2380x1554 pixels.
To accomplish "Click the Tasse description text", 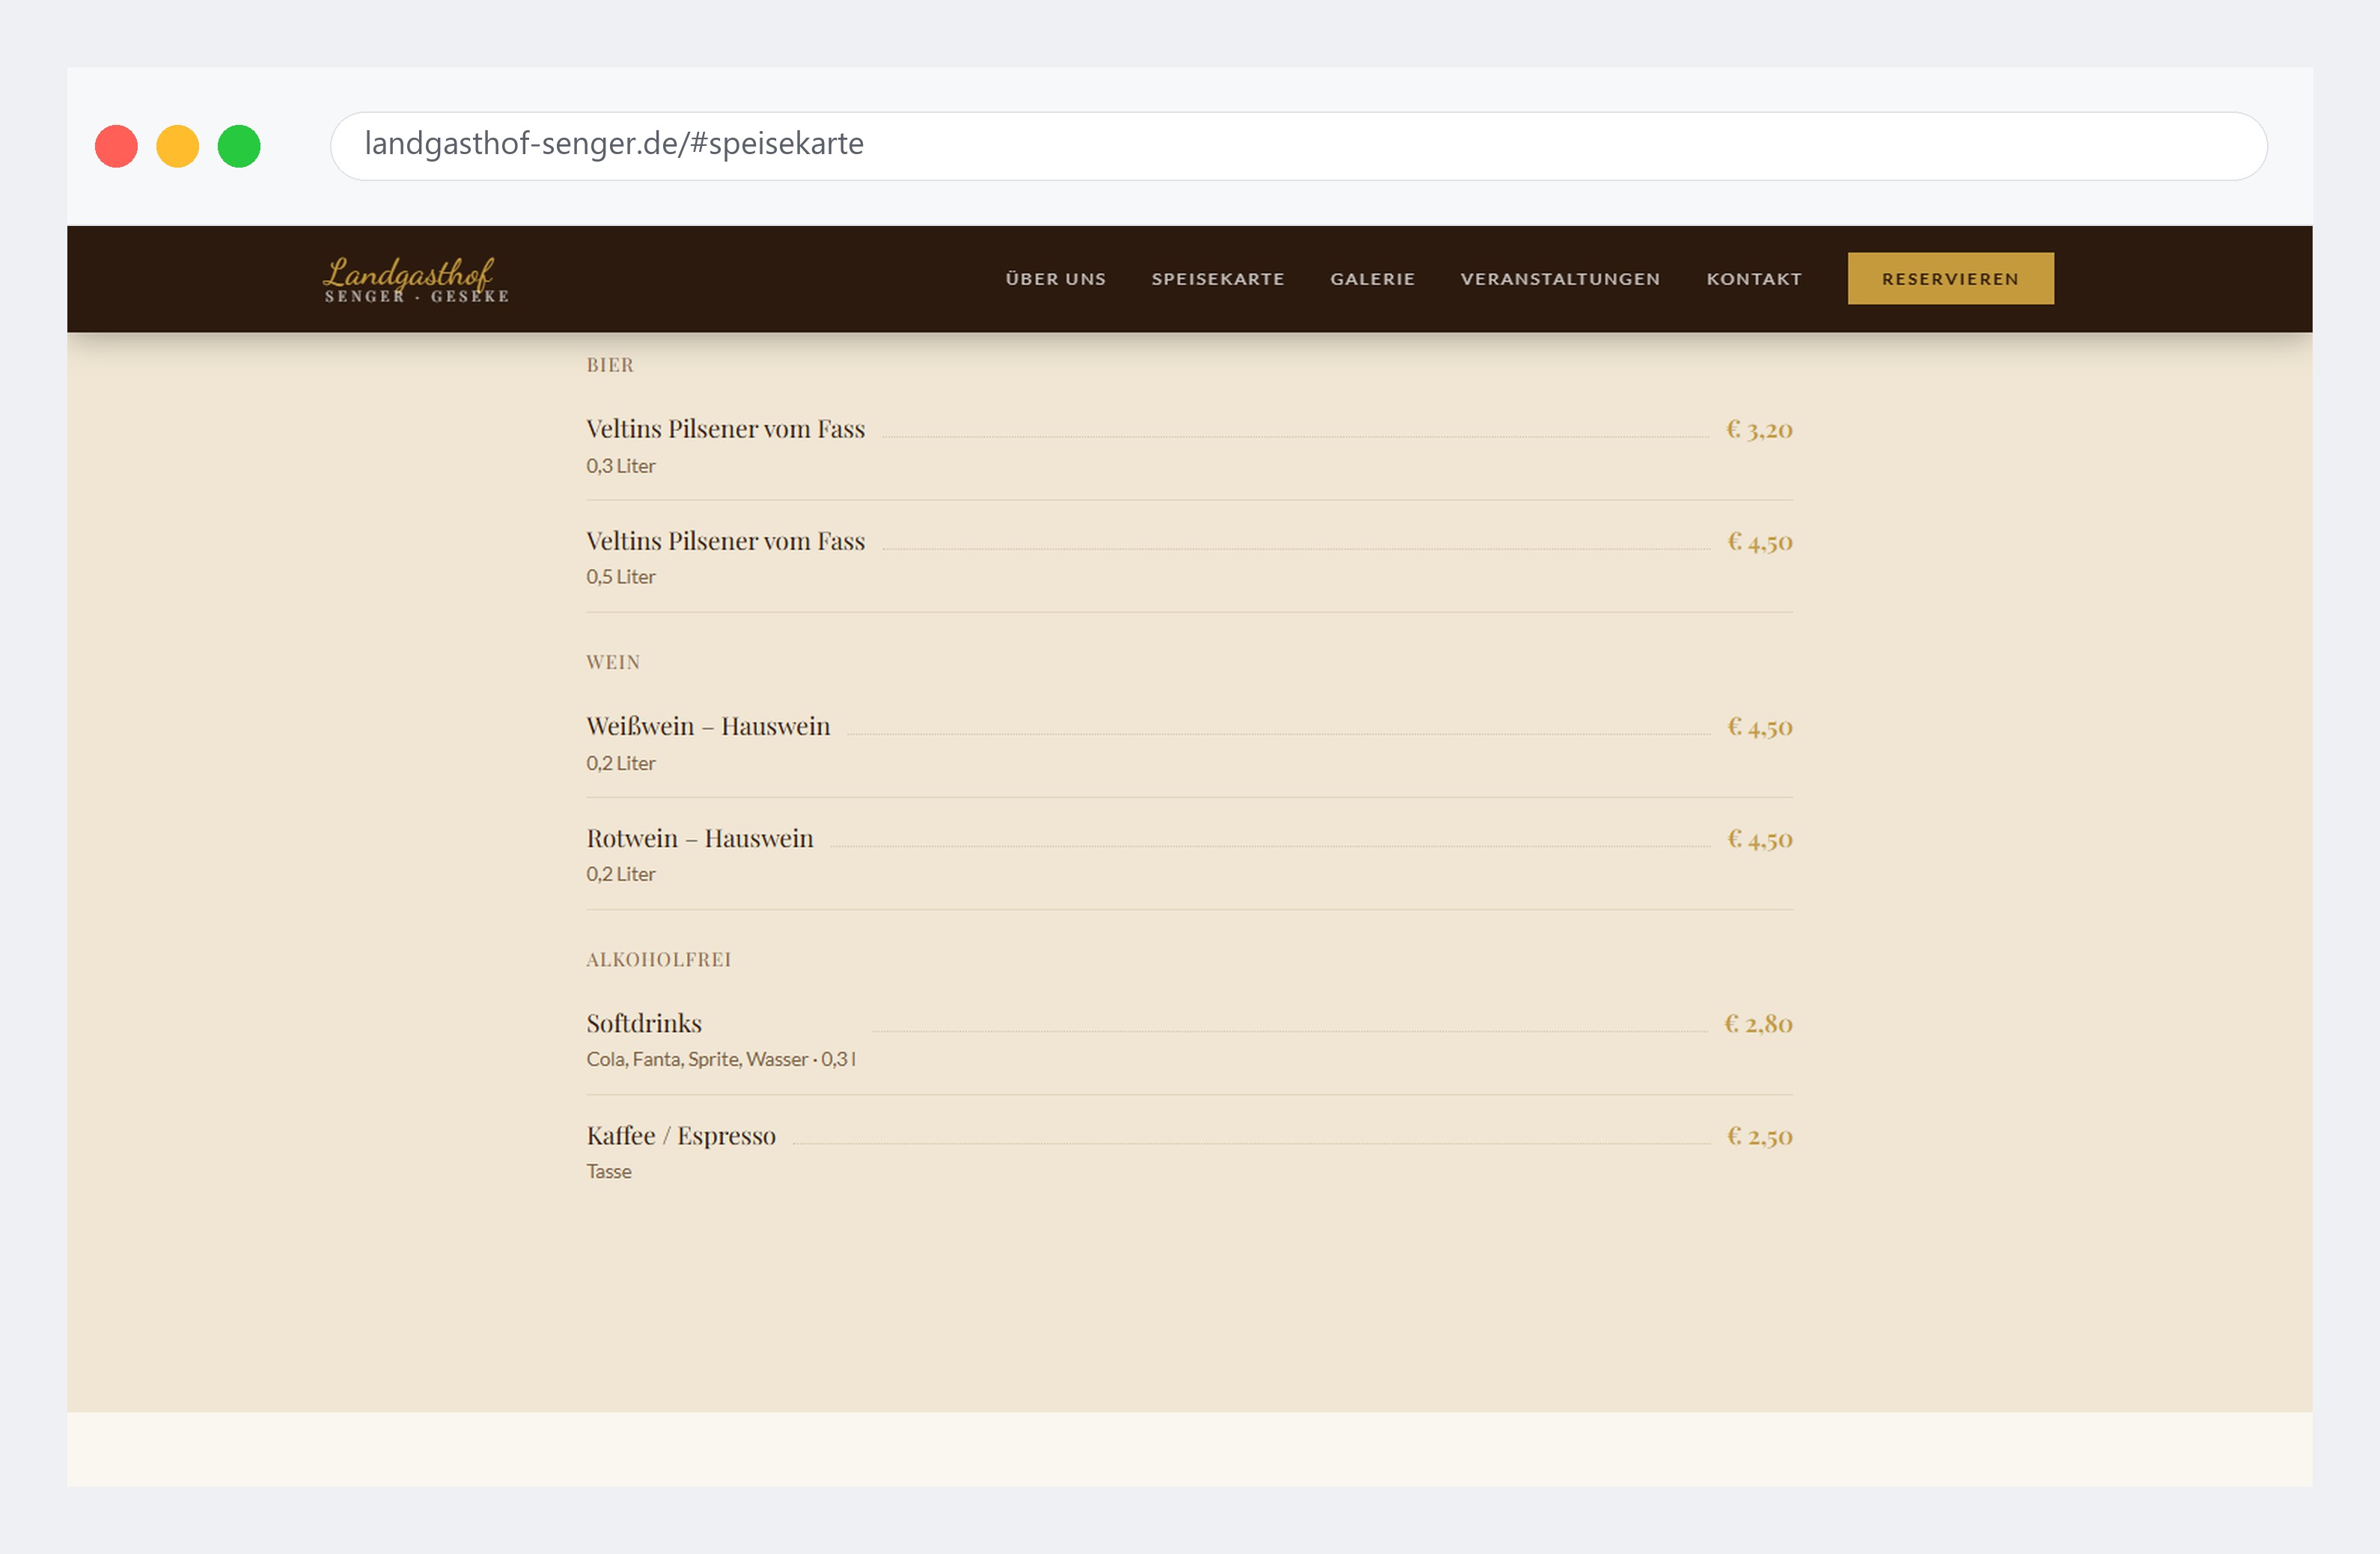I will tap(609, 1171).
